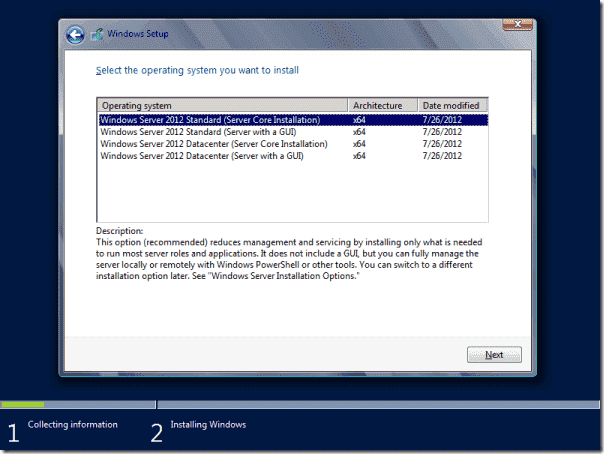The height and width of the screenshot is (454, 604).
Task: Click the x64 cell of Standard Server with a GUI
Action: 359,132
